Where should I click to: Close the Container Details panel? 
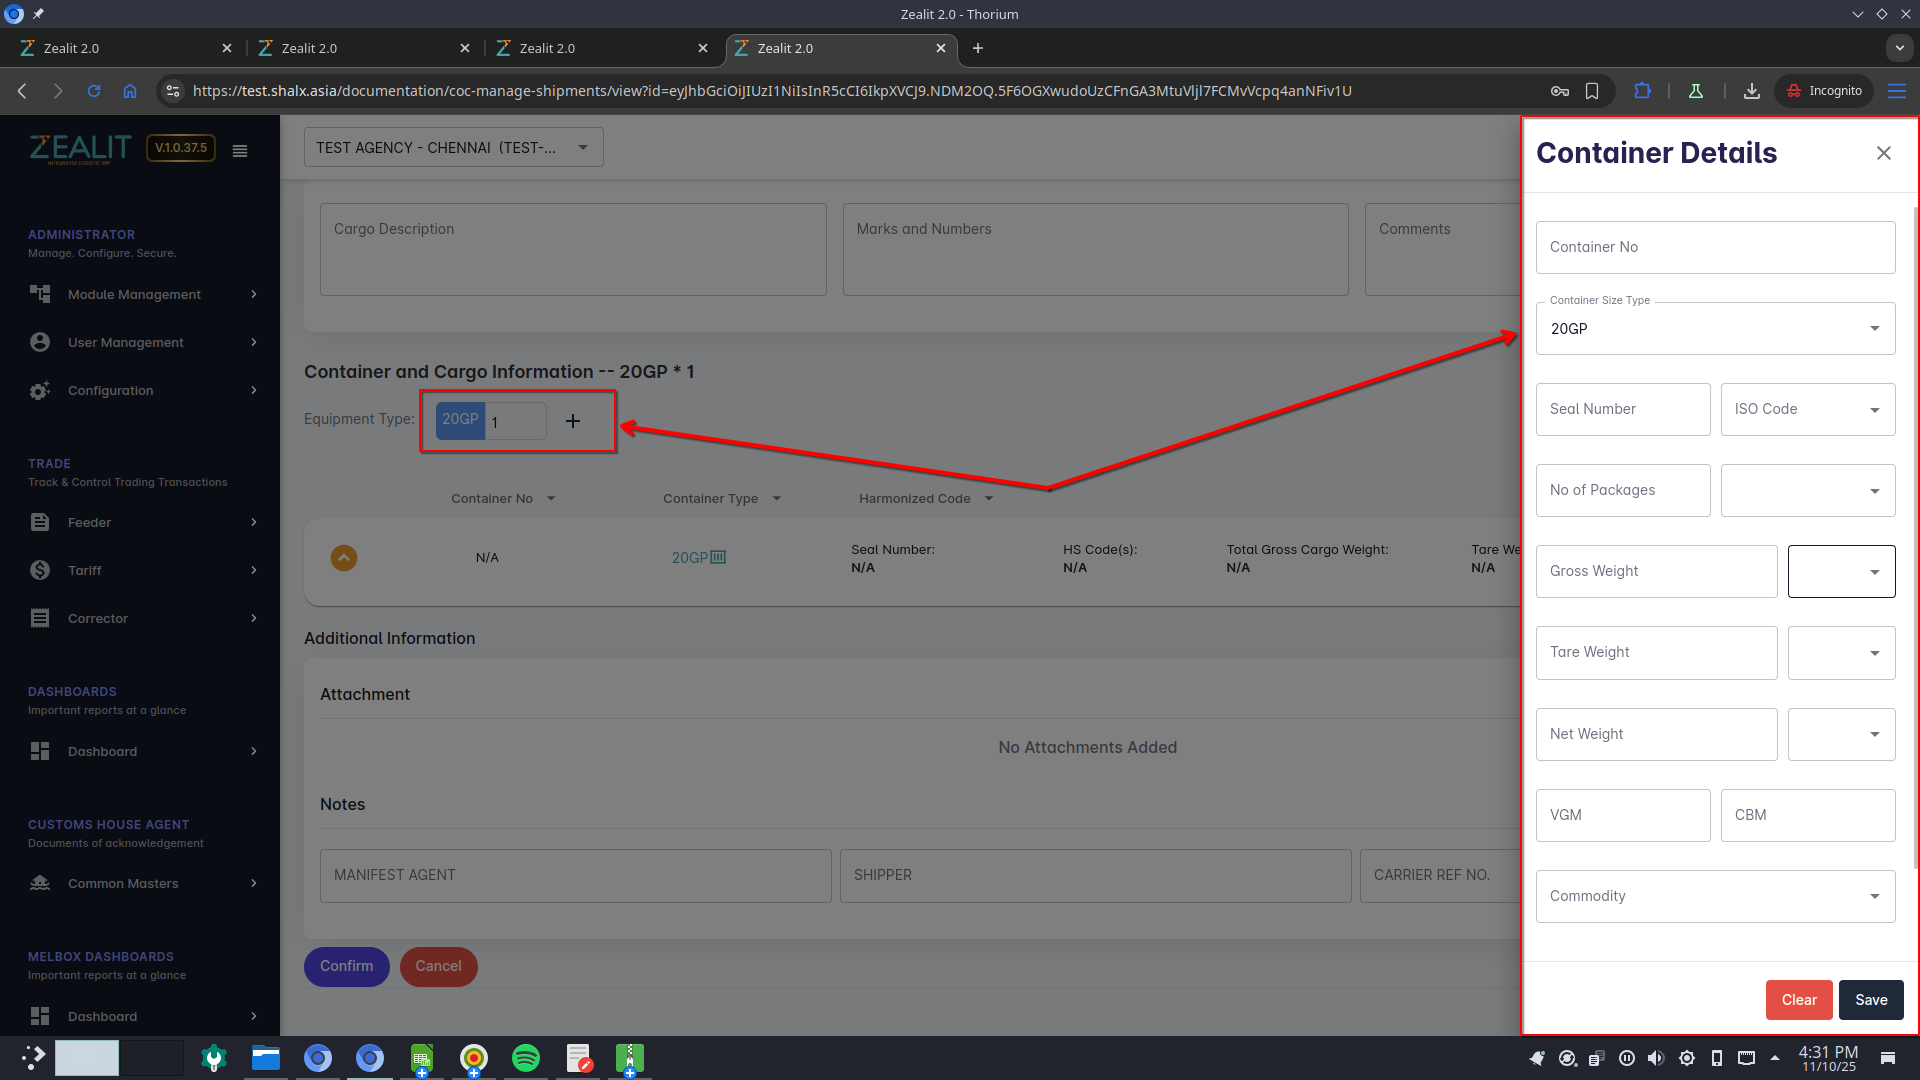pos(1884,153)
